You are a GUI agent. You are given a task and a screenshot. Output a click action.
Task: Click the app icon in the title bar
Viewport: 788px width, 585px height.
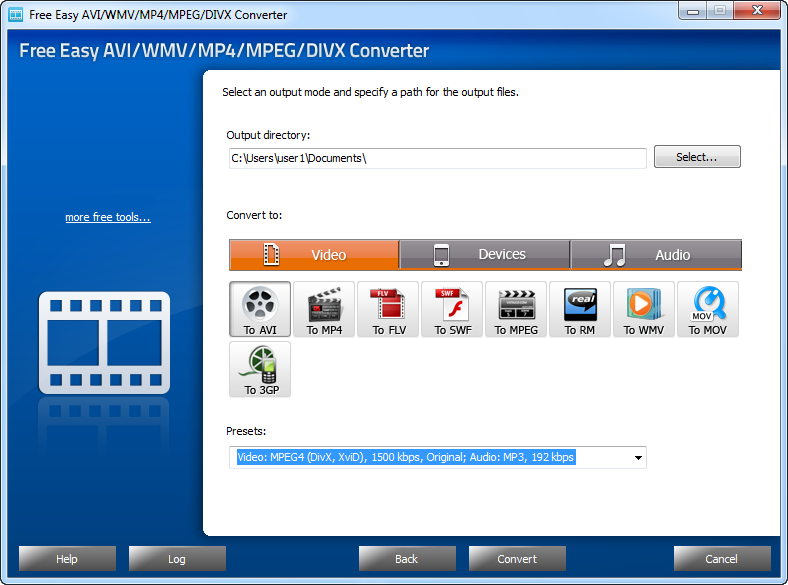pos(16,15)
